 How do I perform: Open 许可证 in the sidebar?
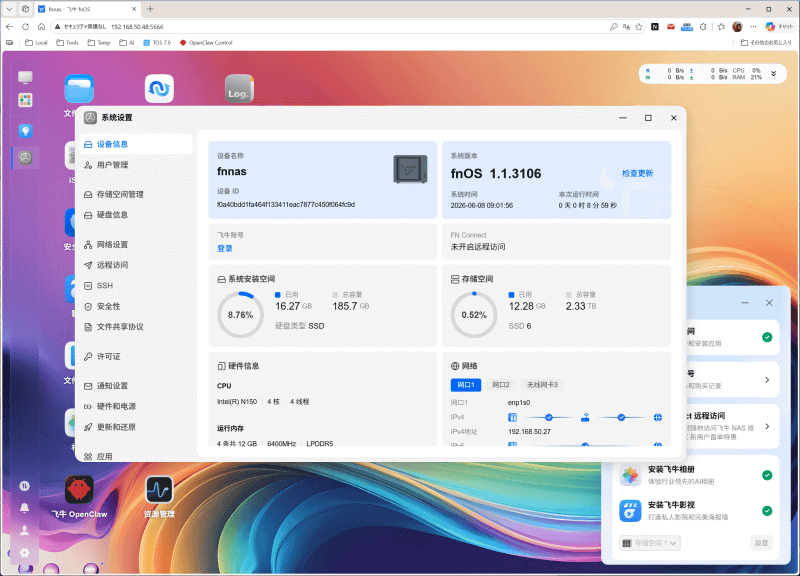(x=135, y=356)
